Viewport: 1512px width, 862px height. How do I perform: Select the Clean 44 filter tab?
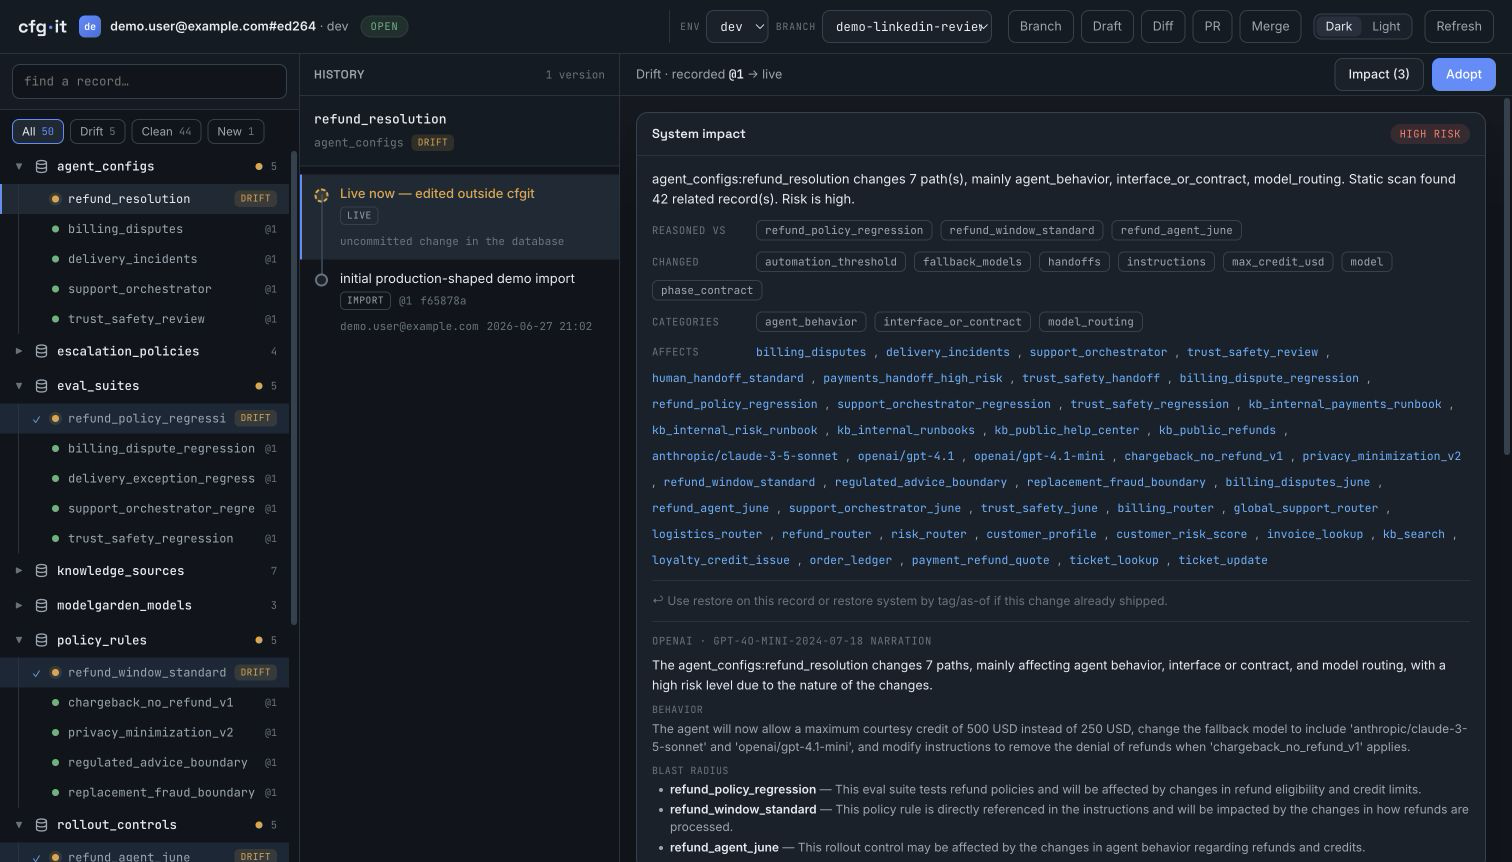[166, 131]
